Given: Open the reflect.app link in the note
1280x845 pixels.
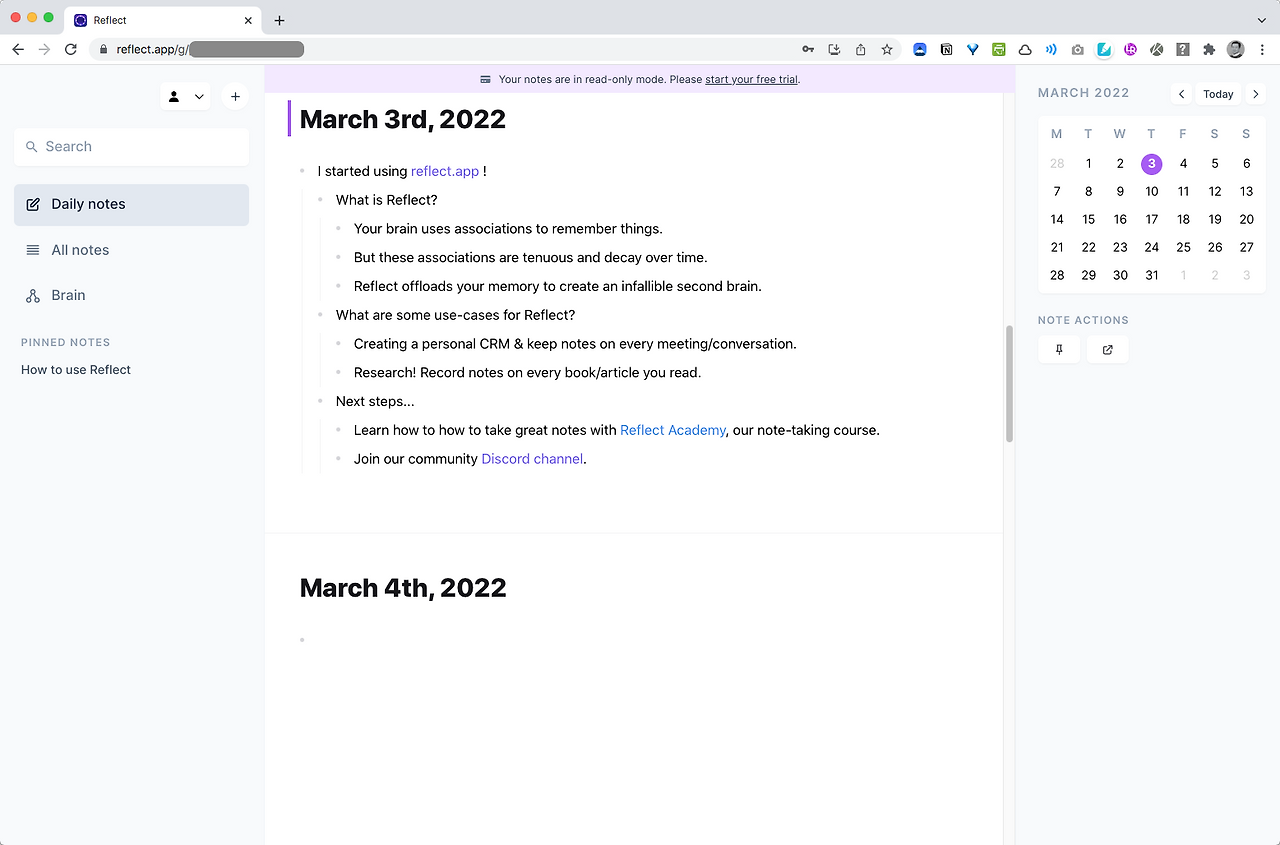Looking at the screenshot, I should 445,171.
